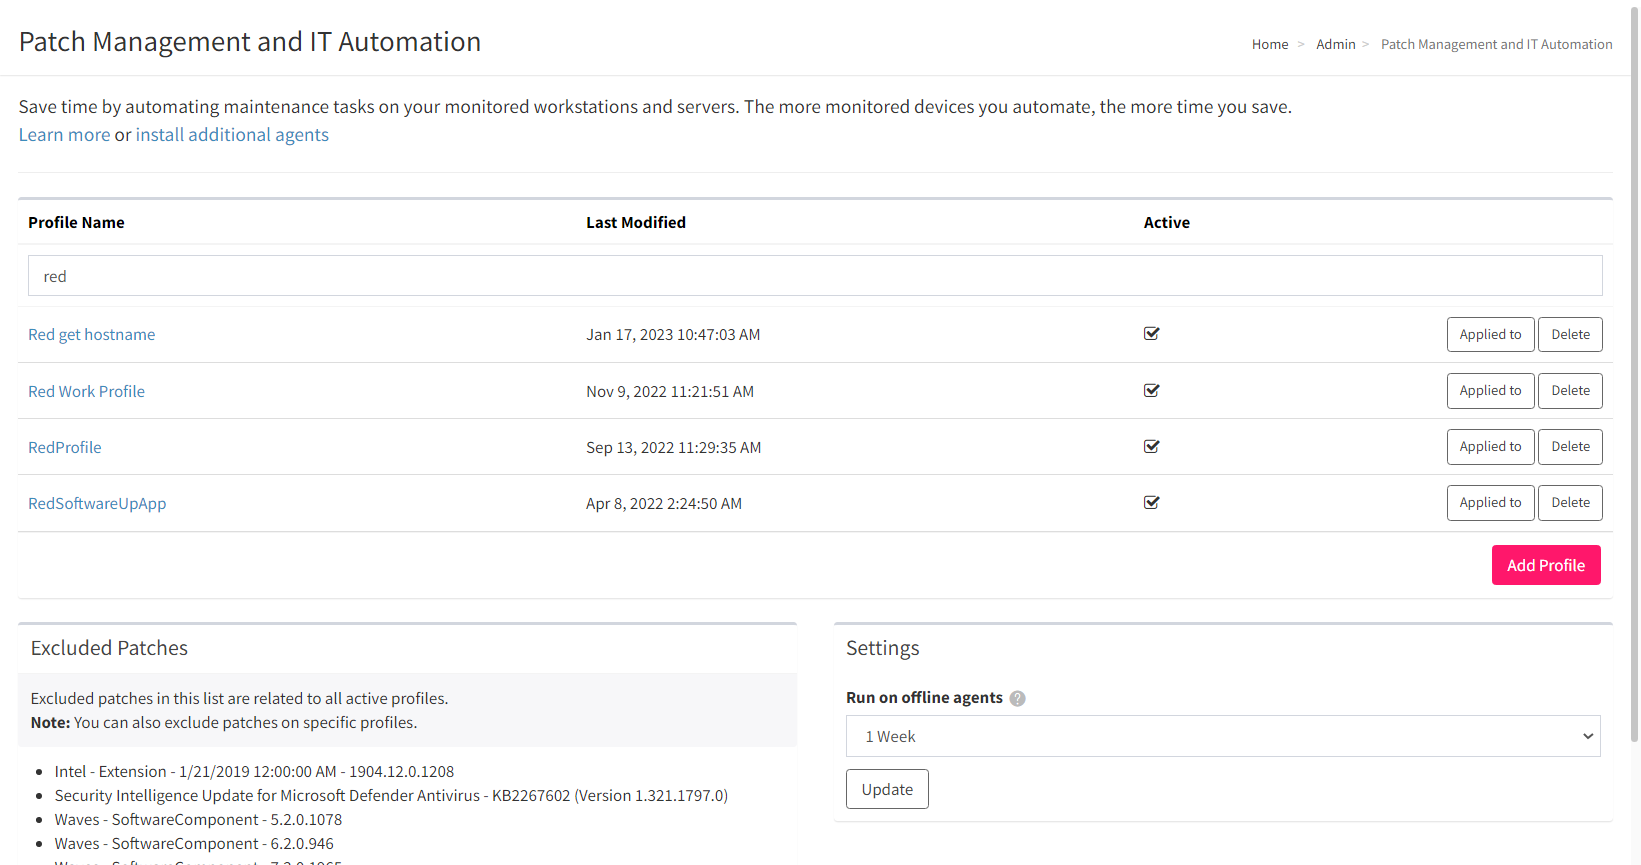The width and height of the screenshot is (1641, 865).
Task: Select the Intel - Extension excluded patch entry
Action: 254,771
